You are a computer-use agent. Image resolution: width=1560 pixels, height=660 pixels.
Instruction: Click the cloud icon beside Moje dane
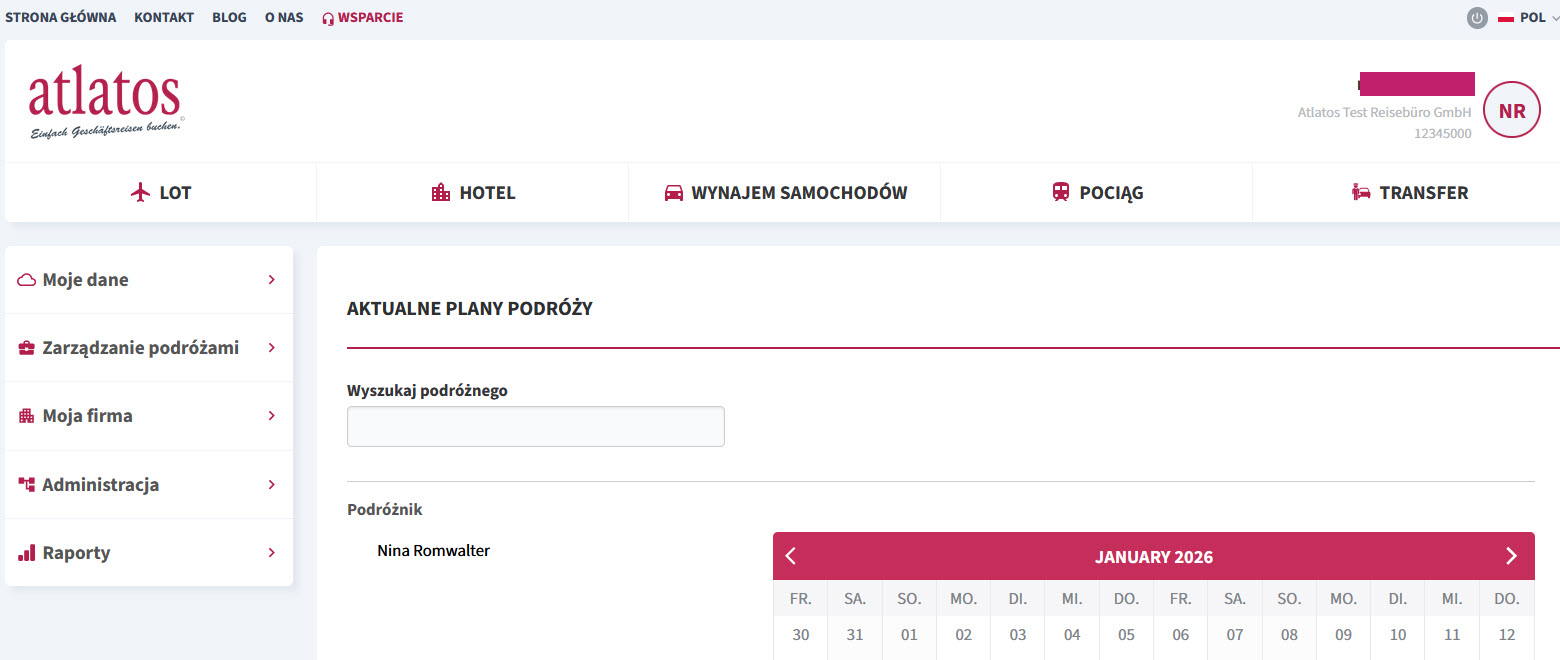pyautogui.click(x=27, y=280)
